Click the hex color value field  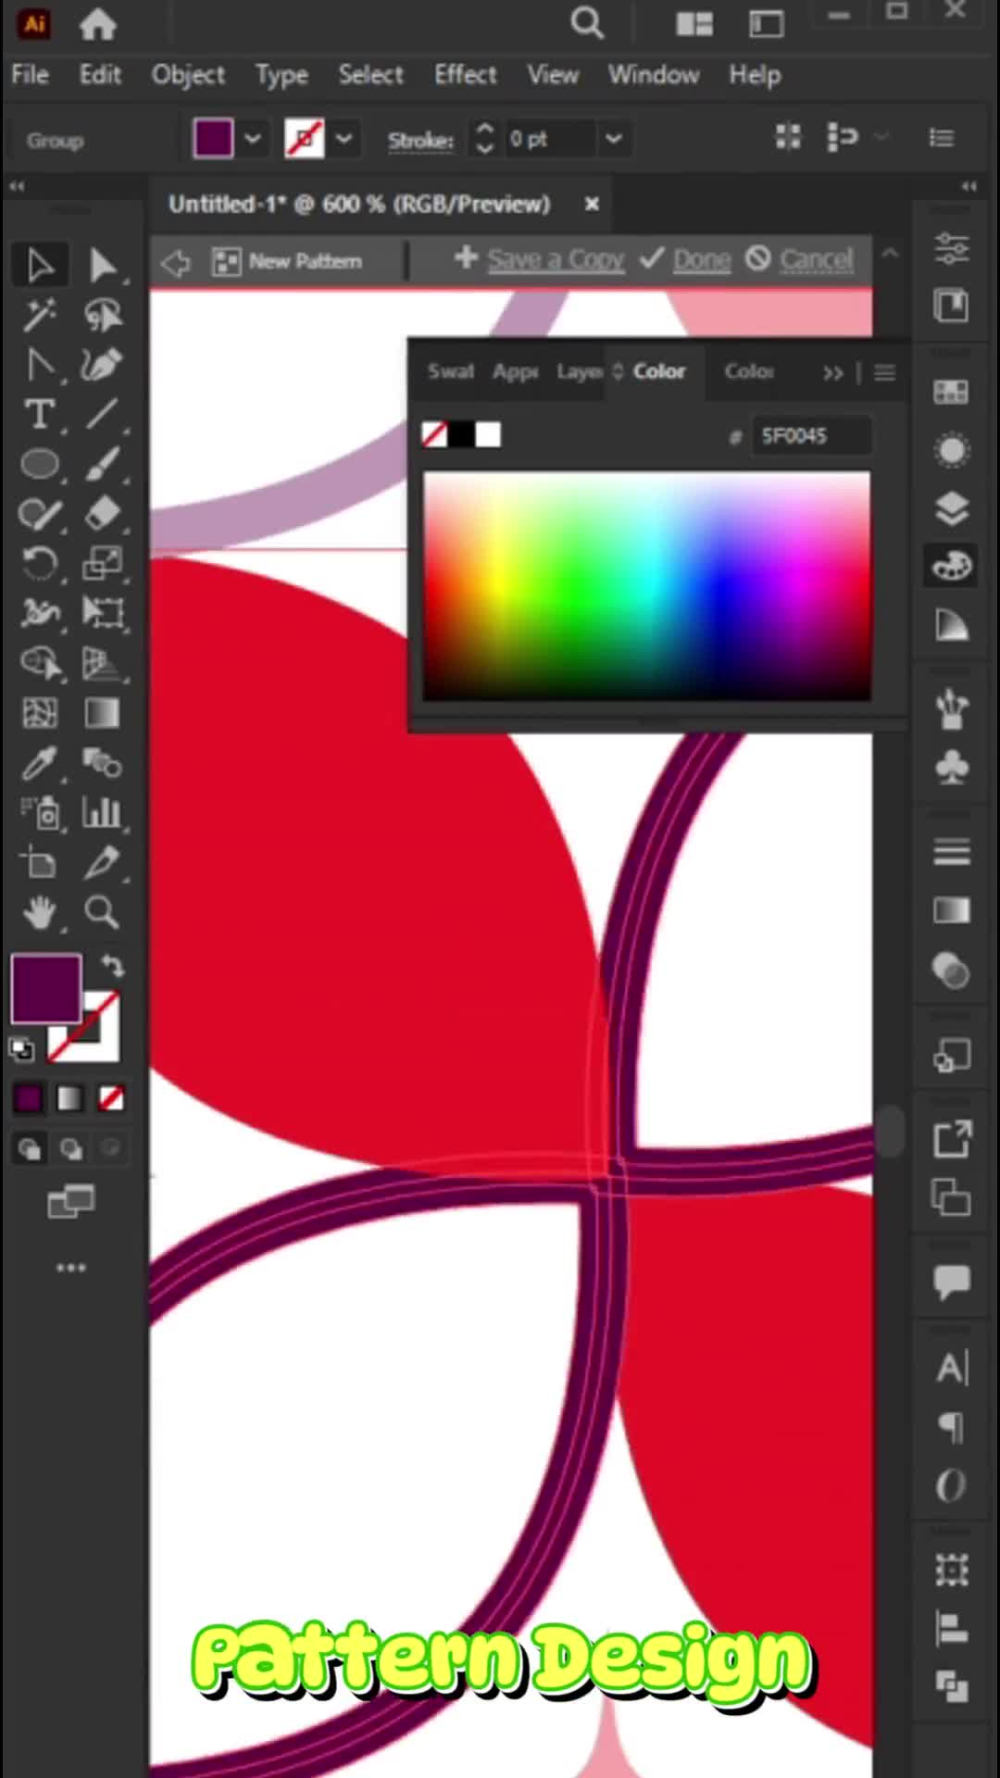811,435
